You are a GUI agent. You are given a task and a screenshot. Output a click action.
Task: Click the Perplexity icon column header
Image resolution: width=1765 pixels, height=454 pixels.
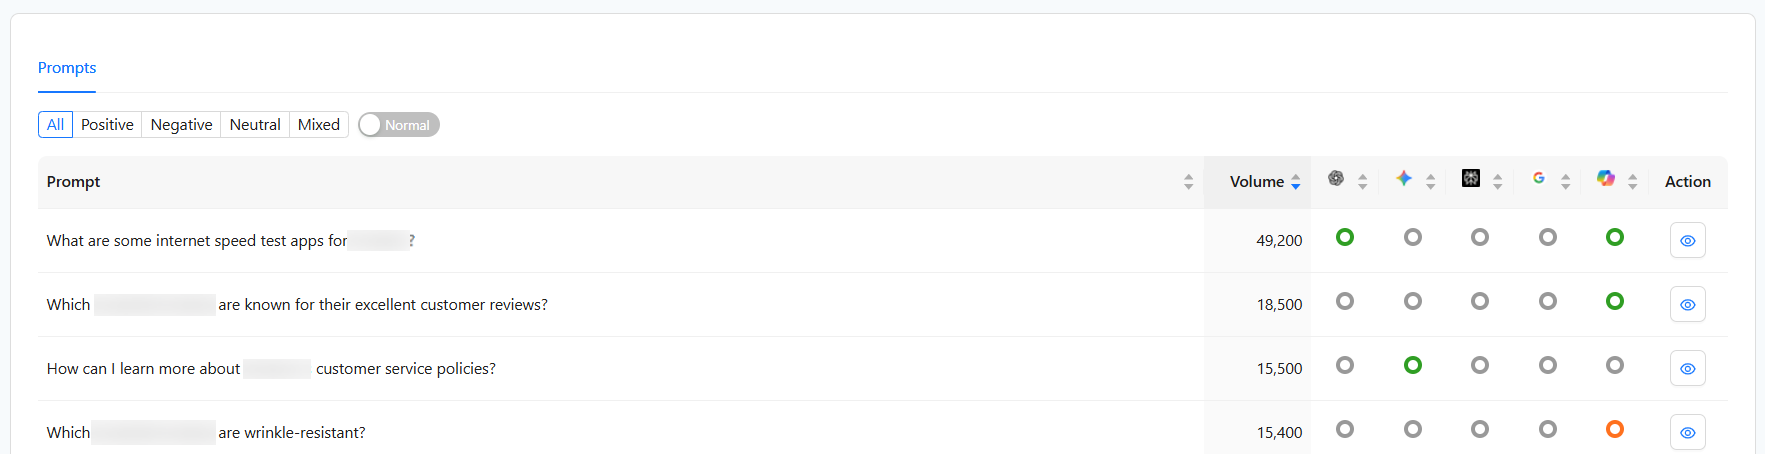tap(1471, 179)
